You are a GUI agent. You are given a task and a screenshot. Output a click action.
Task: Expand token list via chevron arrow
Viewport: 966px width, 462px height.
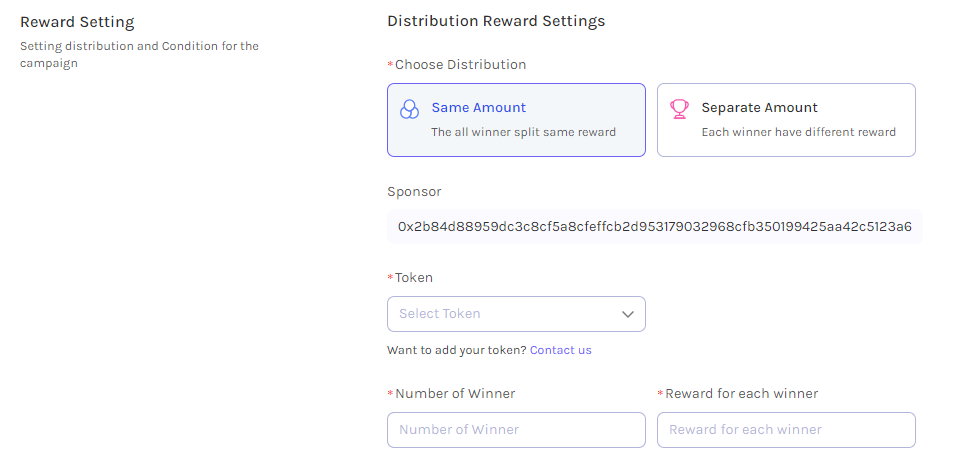click(x=628, y=314)
